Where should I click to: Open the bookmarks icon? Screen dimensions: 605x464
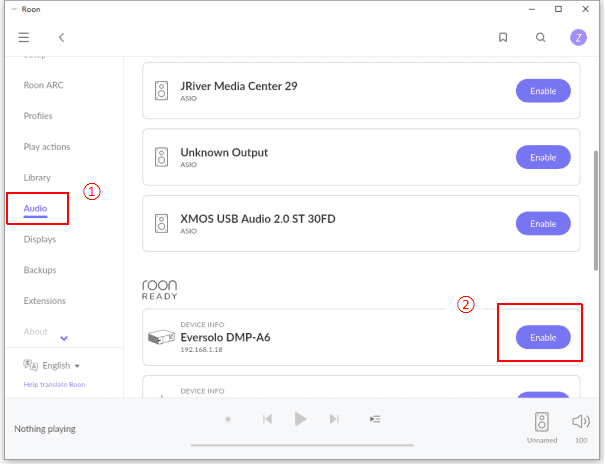503,38
